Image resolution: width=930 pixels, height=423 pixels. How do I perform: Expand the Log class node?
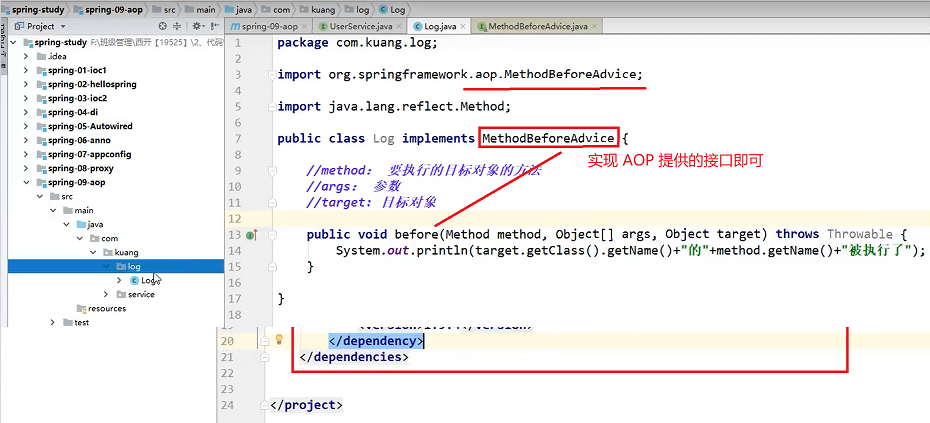[119, 280]
